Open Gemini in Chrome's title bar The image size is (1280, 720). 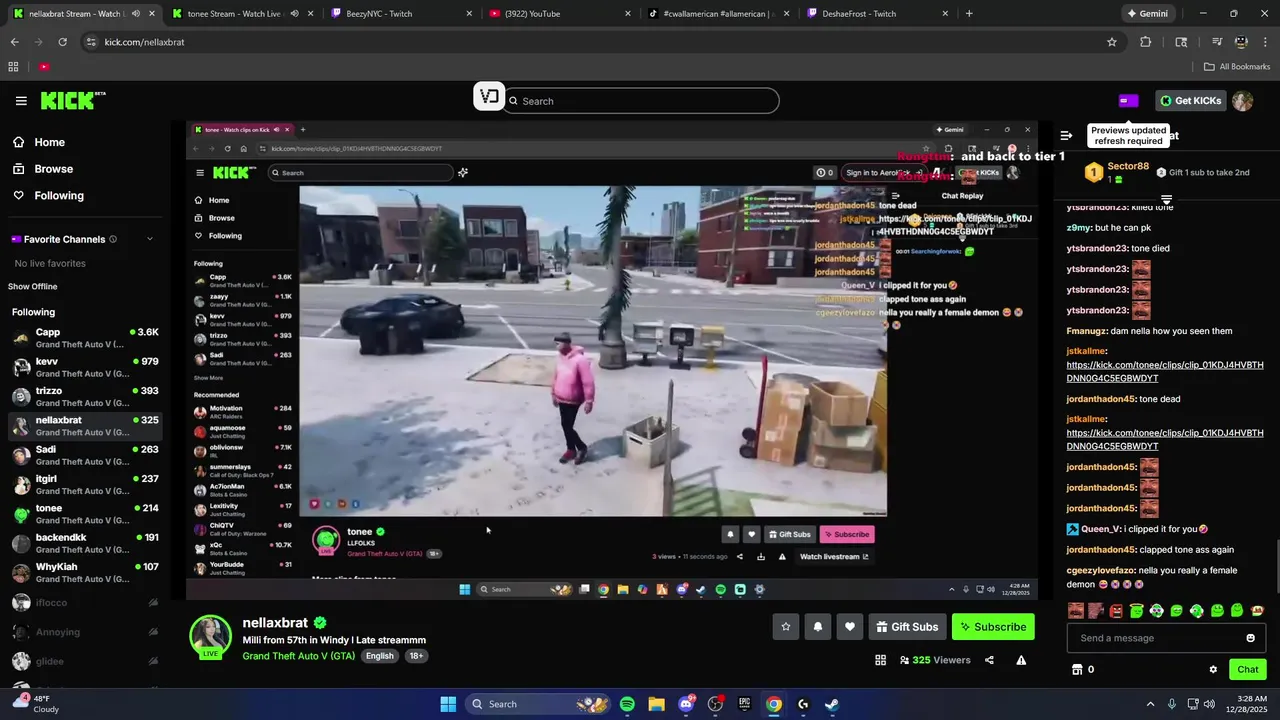pyautogui.click(x=1147, y=14)
